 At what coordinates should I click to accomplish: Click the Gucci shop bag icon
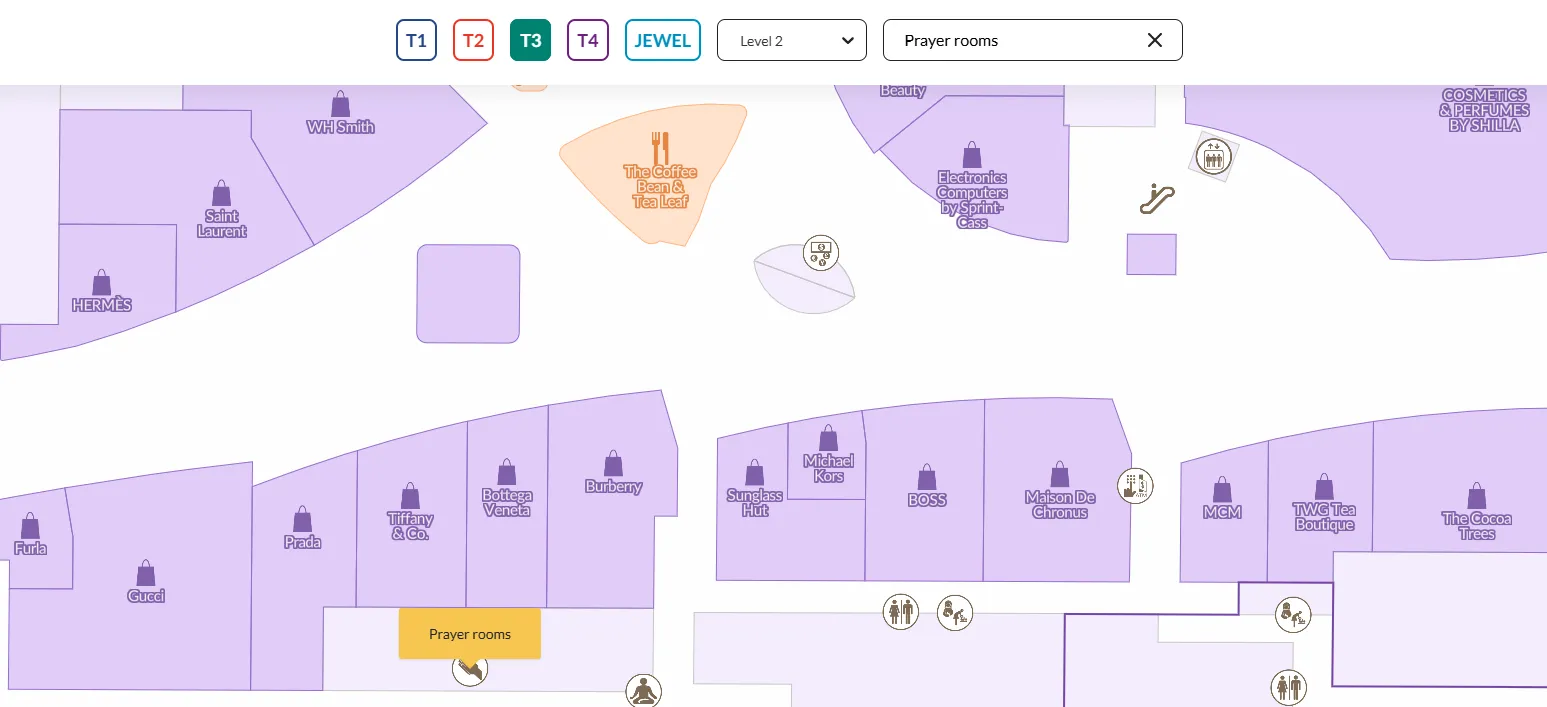pos(146,573)
